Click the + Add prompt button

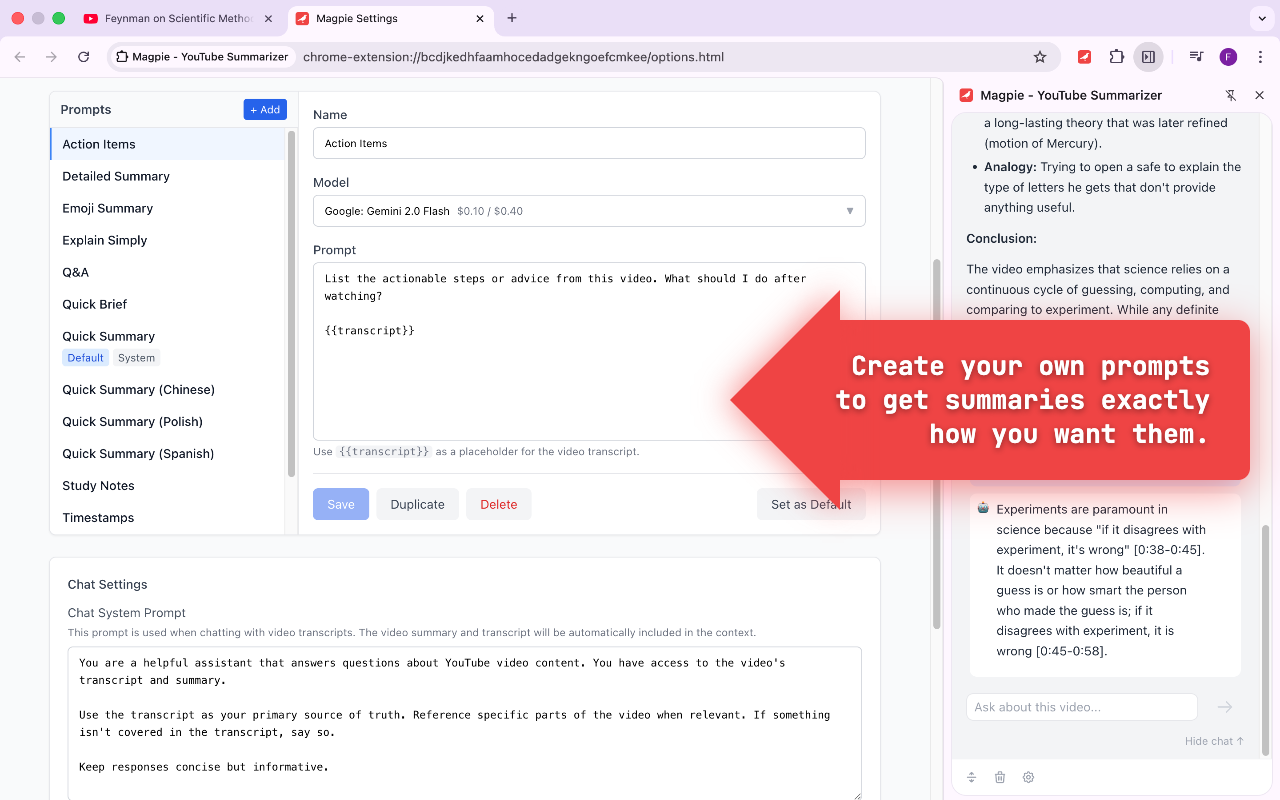pos(265,110)
